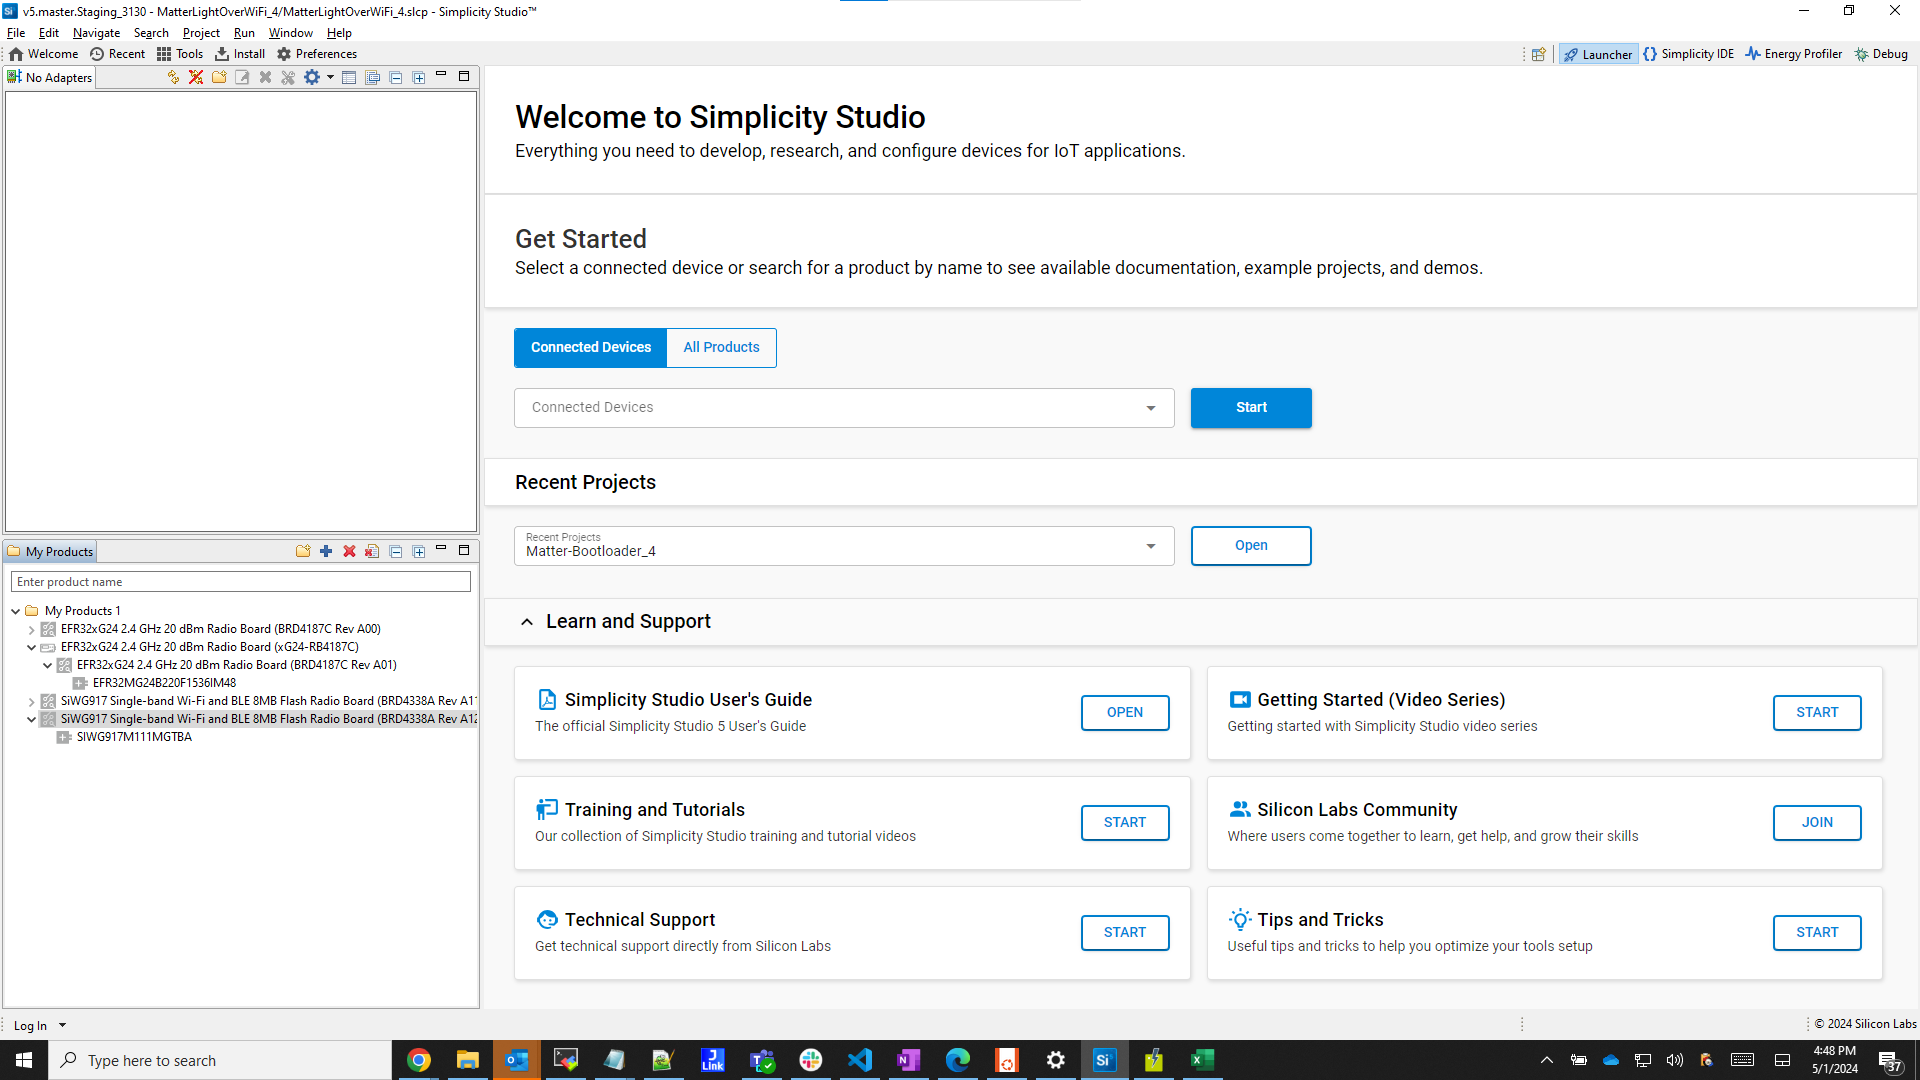This screenshot has width=1920, height=1080.
Task: Expand all adapters using the plus-box icon
Action: tap(419, 77)
